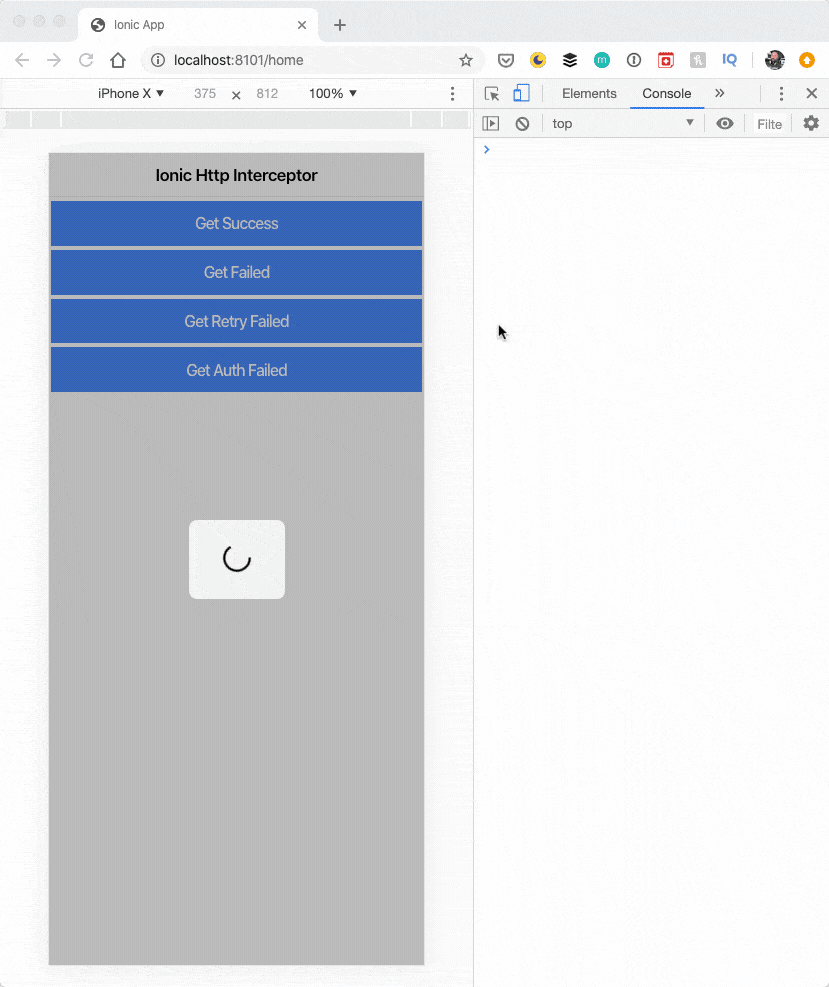829x987 pixels.
Task: Open console settings gear
Action: coord(811,123)
